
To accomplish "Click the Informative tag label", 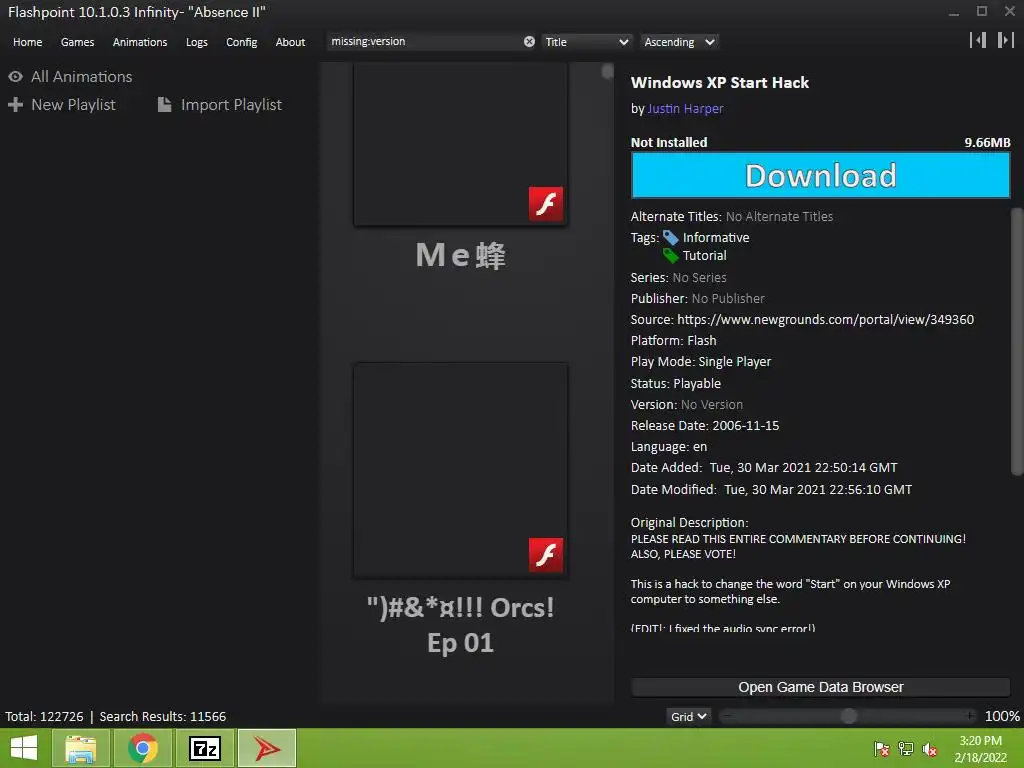I will (716, 238).
